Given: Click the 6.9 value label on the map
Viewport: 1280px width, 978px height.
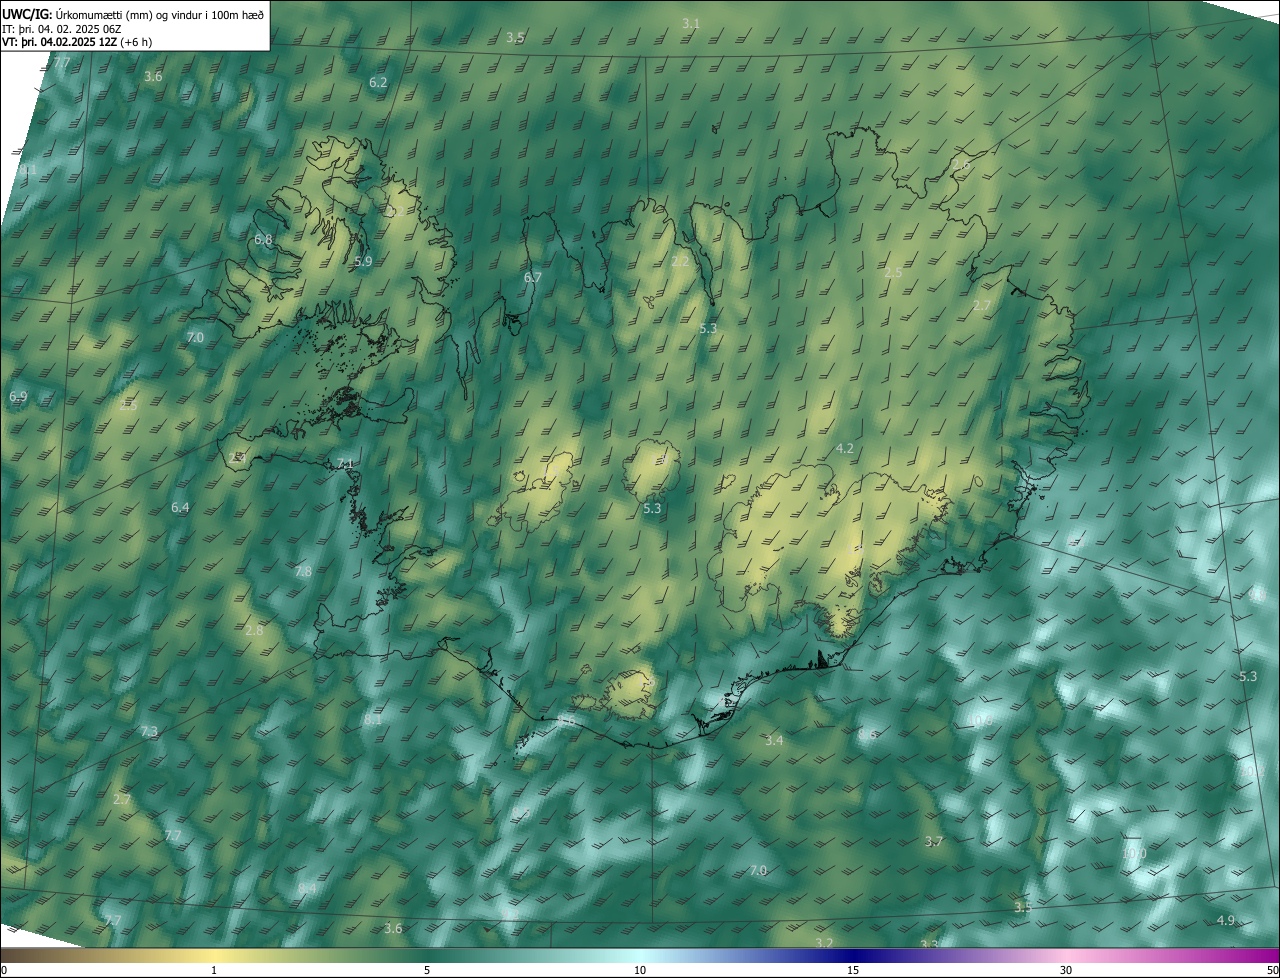Looking at the screenshot, I should pyautogui.click(x=18, y=397).
